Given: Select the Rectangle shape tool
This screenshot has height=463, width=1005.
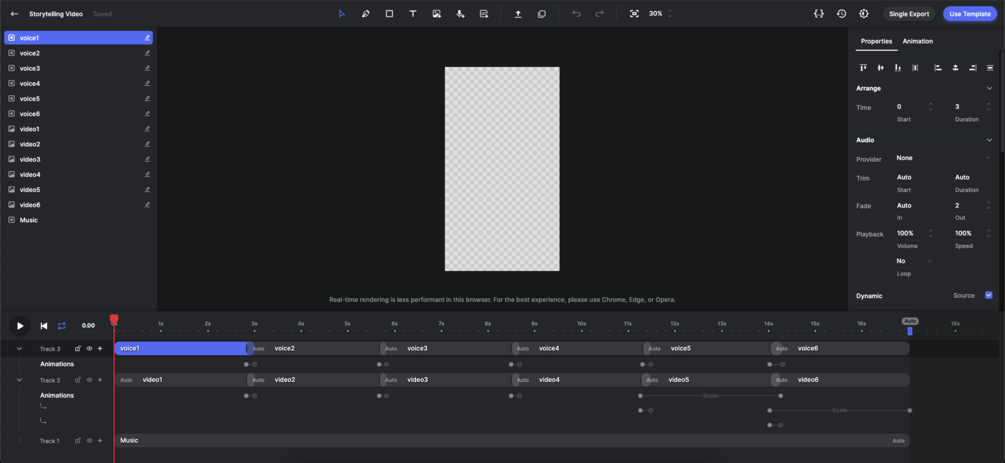Looking at the screenshot, I should [x=389, y=13].
